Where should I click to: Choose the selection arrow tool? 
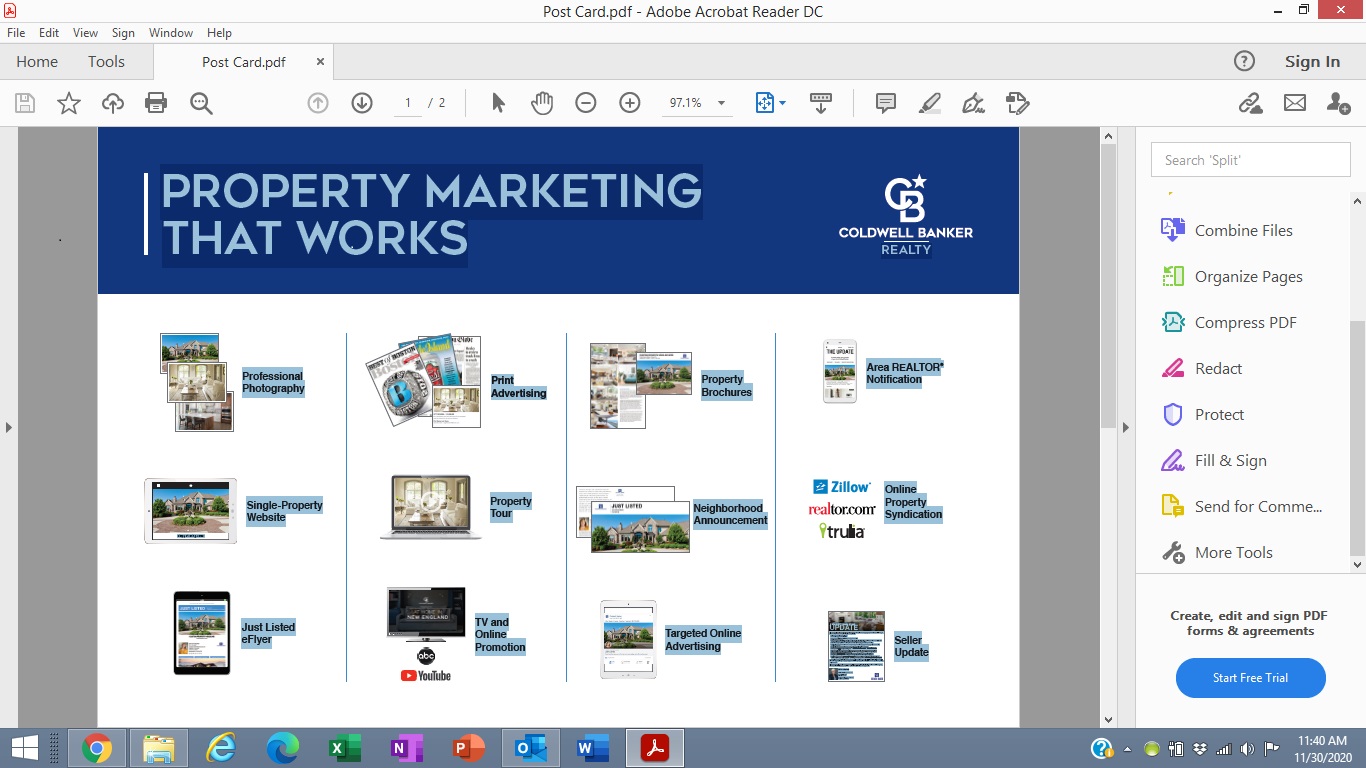[x=498, y=103]
